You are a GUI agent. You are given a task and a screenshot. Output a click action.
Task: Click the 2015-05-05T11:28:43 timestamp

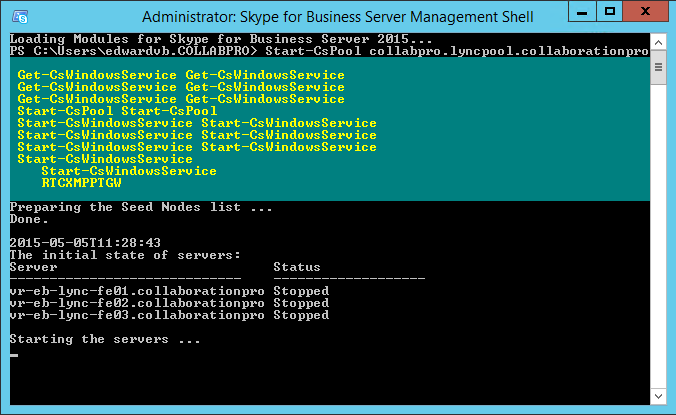85,243
